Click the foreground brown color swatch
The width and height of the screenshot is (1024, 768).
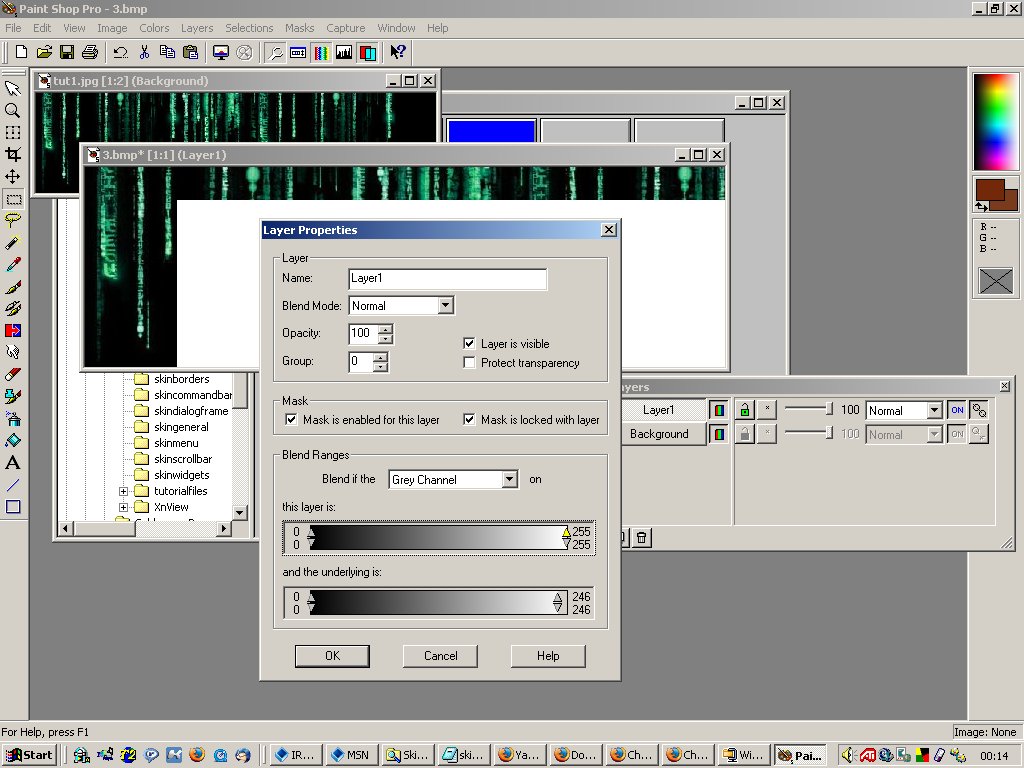click(989, 191)
